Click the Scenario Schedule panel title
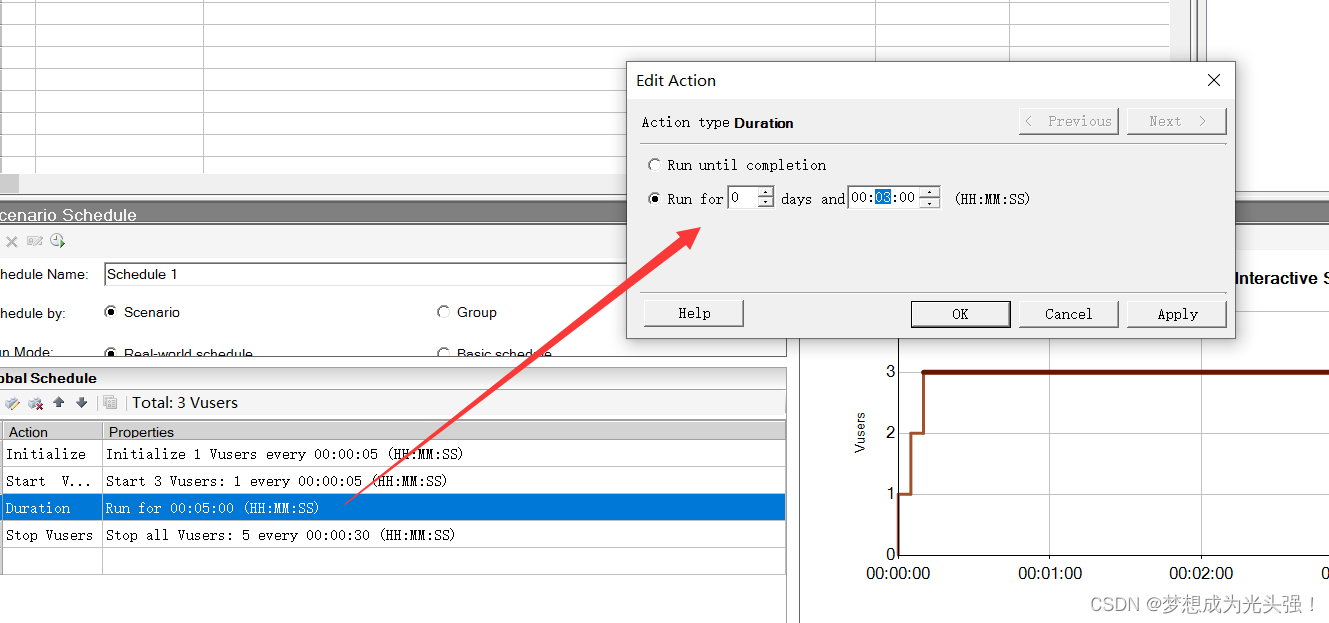The height and width of the screenshot is (623, 1329). coord(66,215)
